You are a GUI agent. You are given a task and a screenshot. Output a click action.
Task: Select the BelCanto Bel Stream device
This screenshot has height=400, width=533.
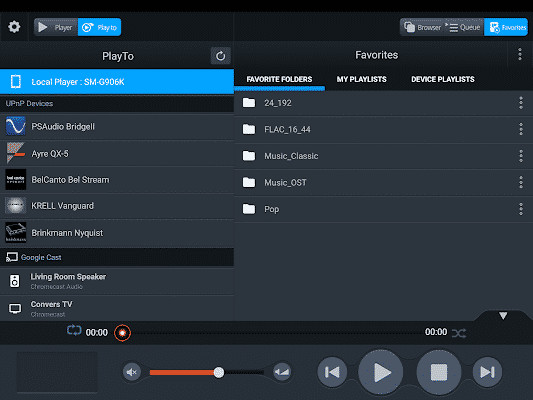pyautogui.click(x=117, y=180)
